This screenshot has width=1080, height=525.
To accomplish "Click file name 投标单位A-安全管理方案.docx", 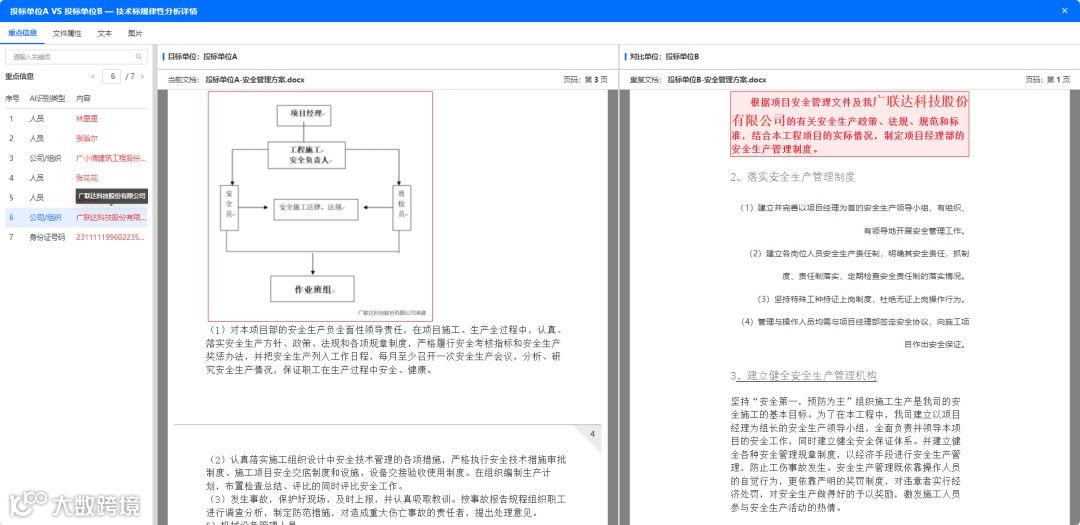I will [x=255, y=80].
